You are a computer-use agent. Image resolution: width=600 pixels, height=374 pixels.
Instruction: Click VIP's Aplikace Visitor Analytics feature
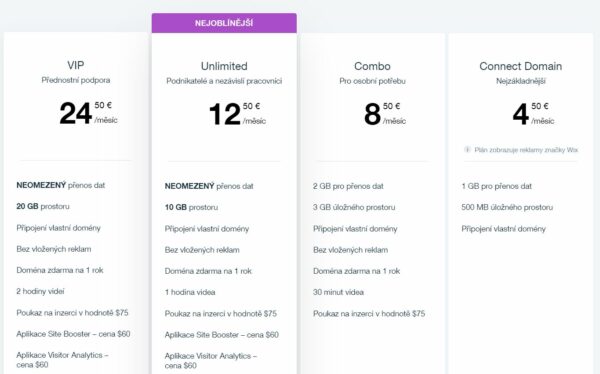tap(62, 360)
